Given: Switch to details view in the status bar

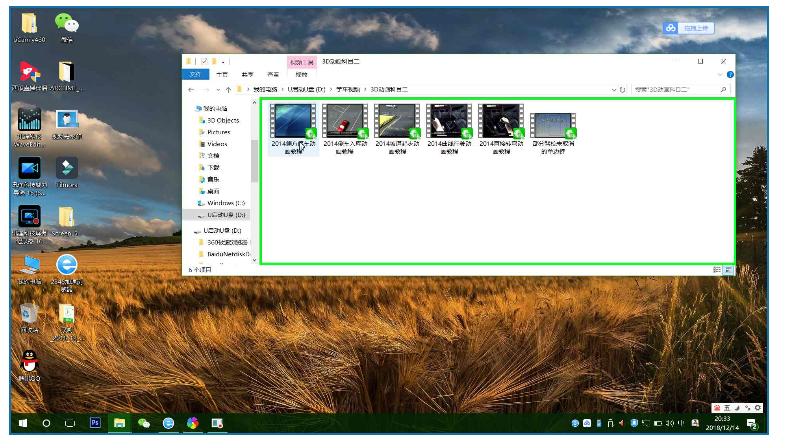Looking at the screenshot, I should pos(717,270).
